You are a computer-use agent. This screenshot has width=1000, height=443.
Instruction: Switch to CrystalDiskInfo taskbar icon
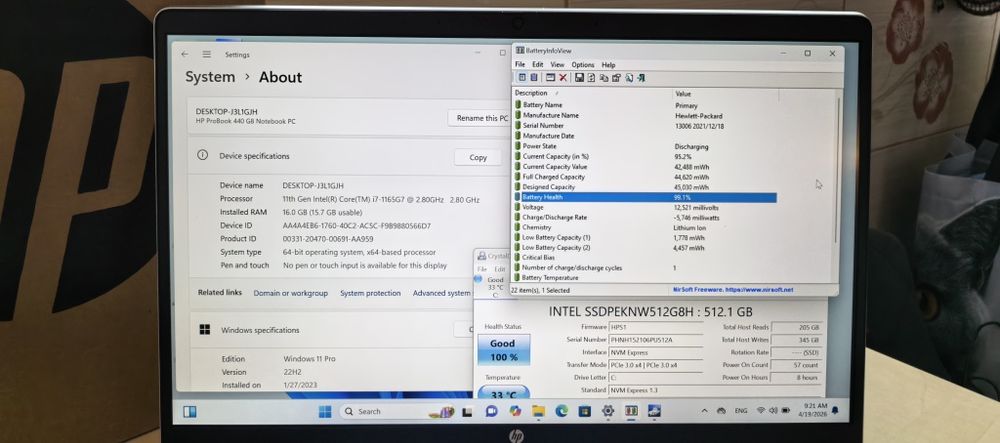tap(654, 411)
